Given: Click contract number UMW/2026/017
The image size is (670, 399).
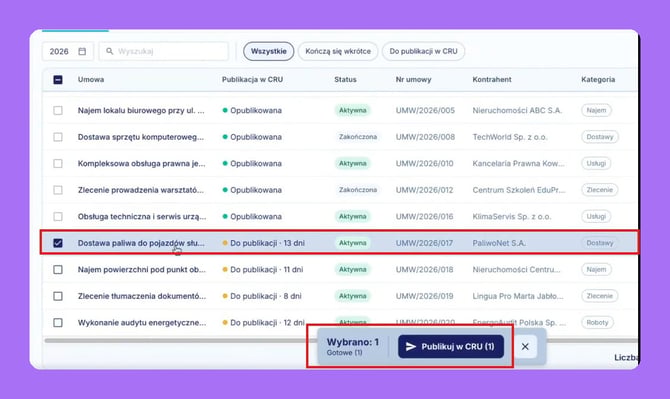Looking at the screenshot, I should tap(424, 243).
